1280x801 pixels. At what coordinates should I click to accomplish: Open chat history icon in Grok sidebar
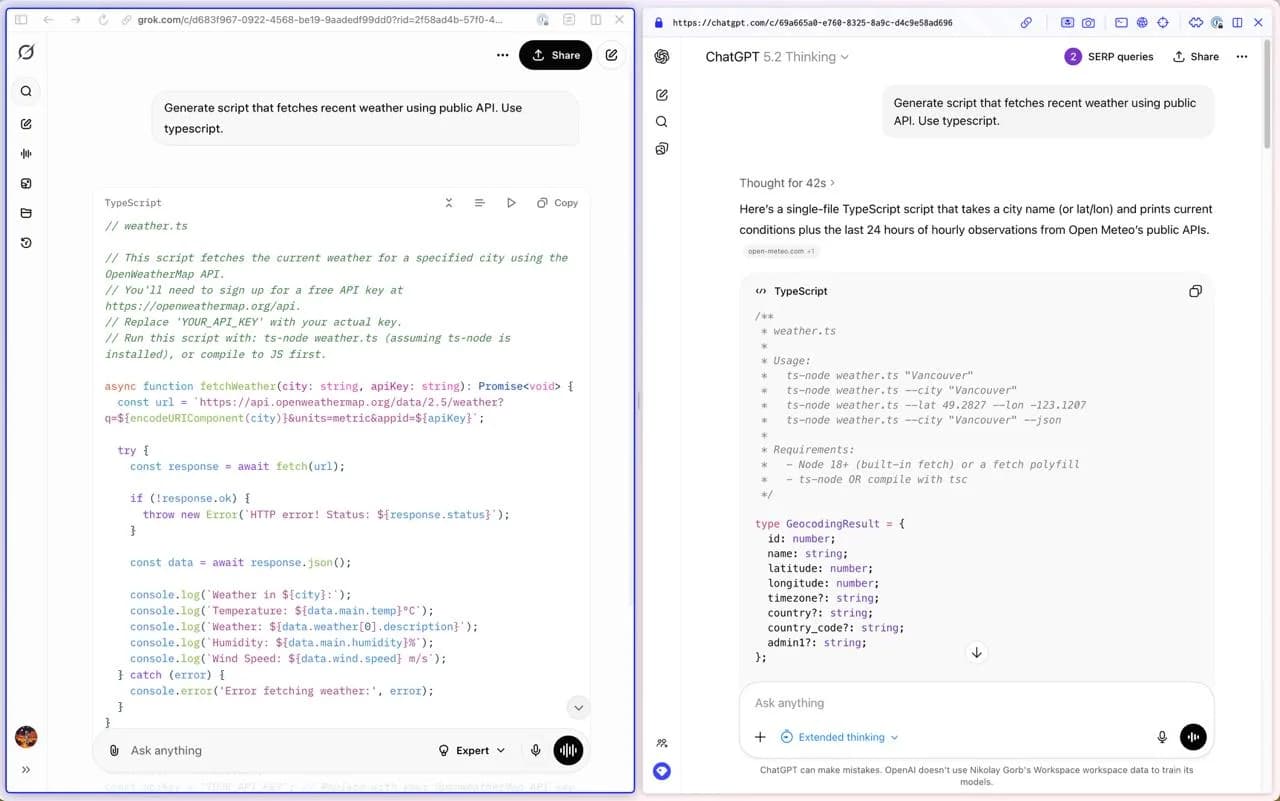25,242
